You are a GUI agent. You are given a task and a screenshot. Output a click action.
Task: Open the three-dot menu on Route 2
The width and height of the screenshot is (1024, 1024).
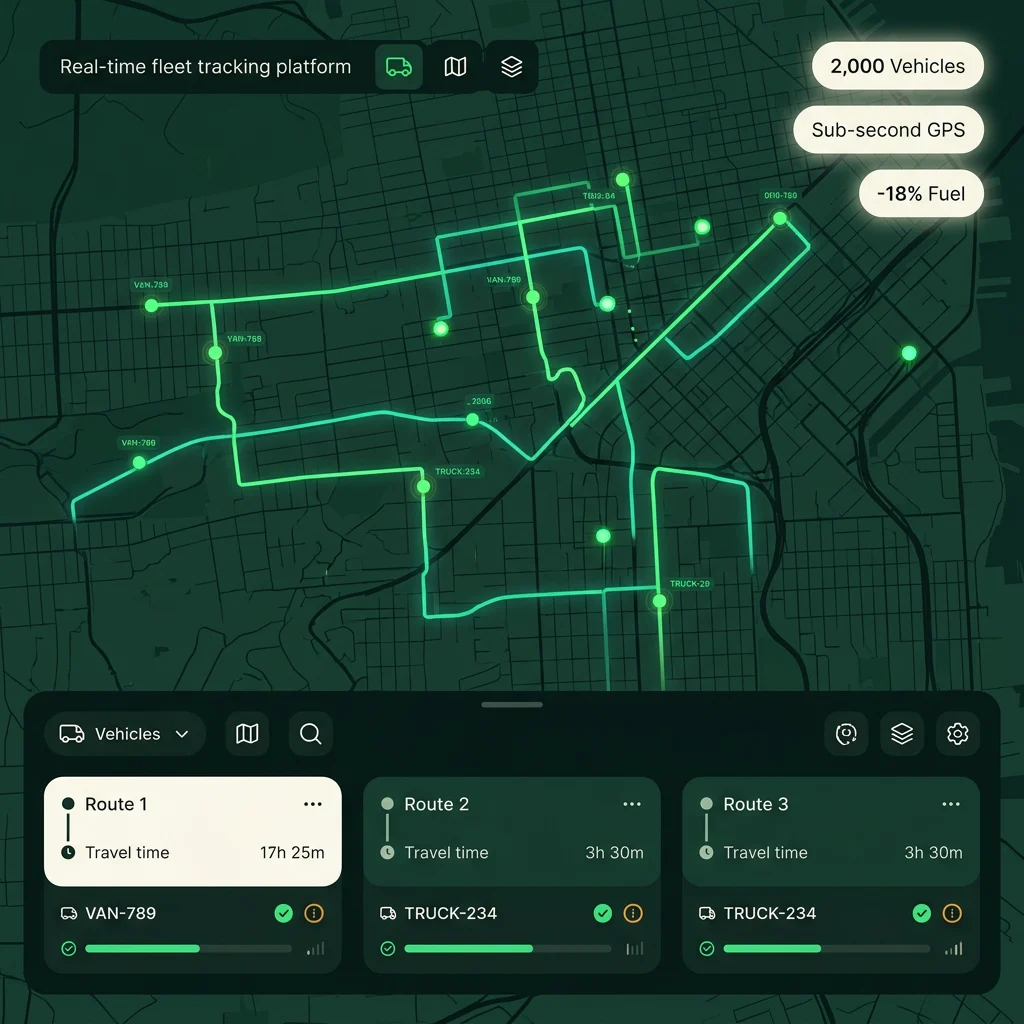tap(632, 803)
